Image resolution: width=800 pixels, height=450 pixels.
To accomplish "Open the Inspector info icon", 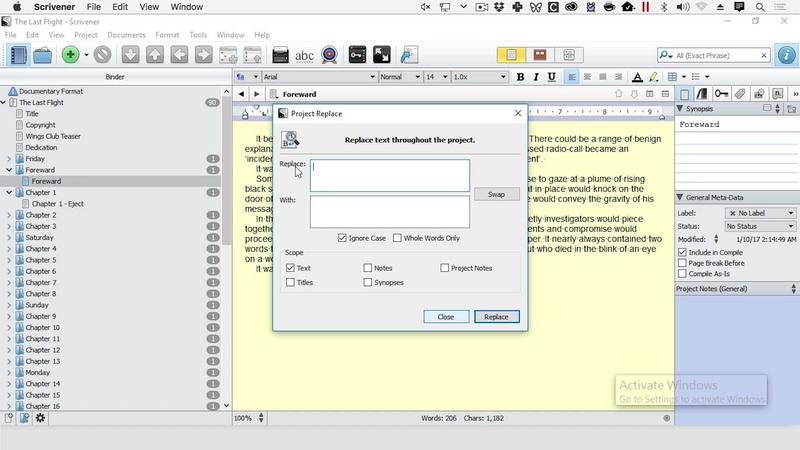I will tap(786, 55).
